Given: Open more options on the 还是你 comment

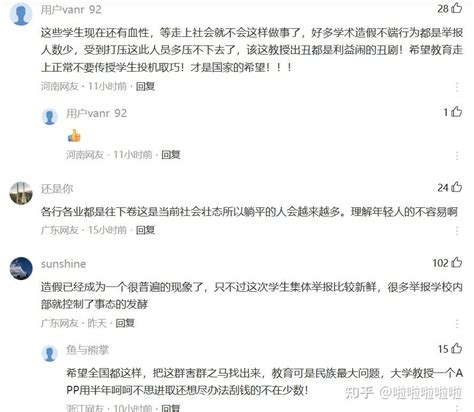Looking at the screenshot, I should click(x=457, y=231).
